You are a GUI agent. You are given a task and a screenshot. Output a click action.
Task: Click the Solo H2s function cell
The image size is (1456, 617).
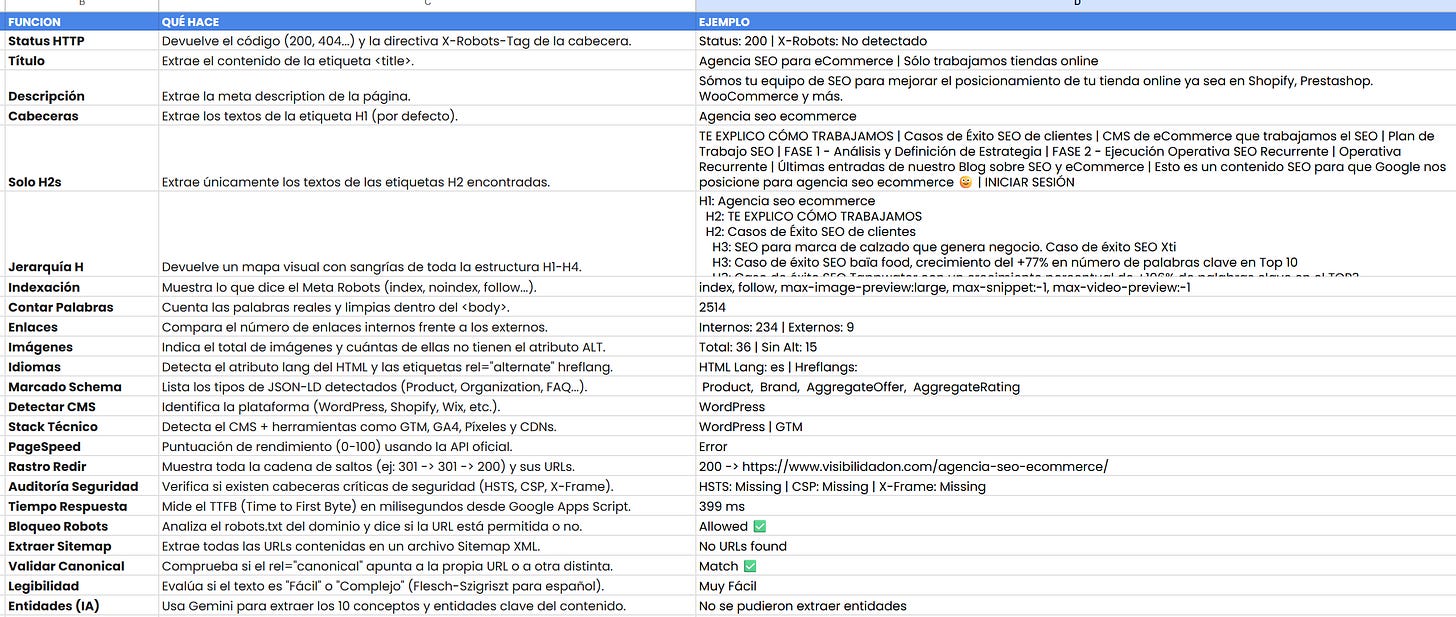(80, 158)
